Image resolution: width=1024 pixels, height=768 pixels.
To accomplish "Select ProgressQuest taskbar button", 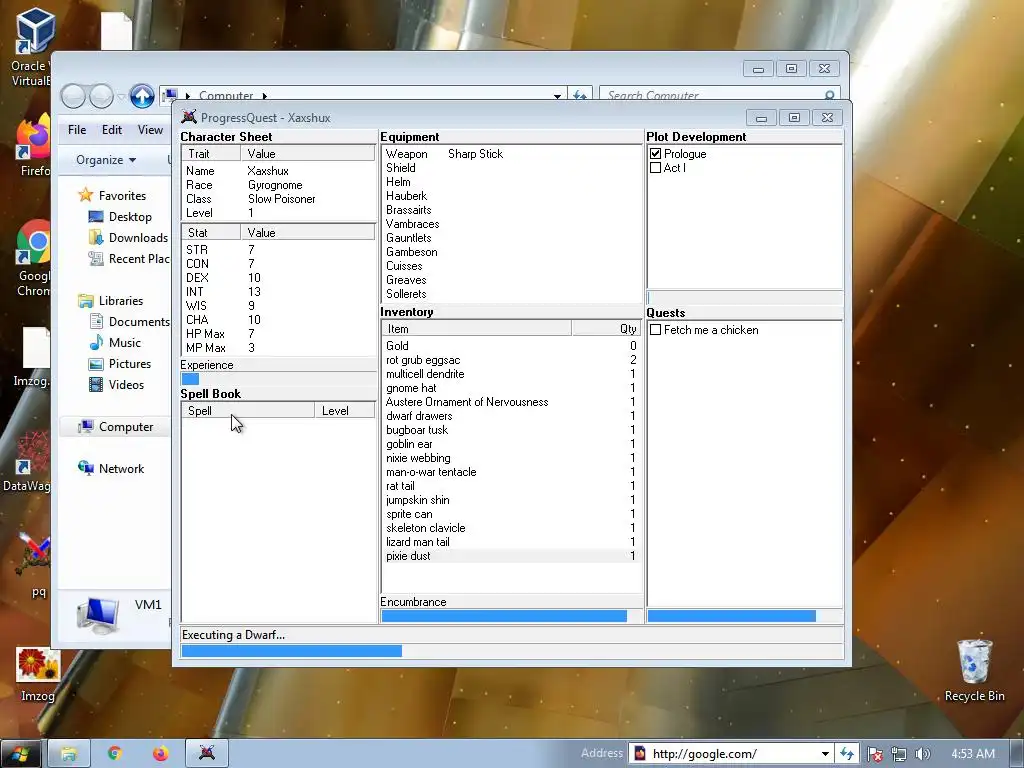I will pyautogui.click(x=207, y=754).
